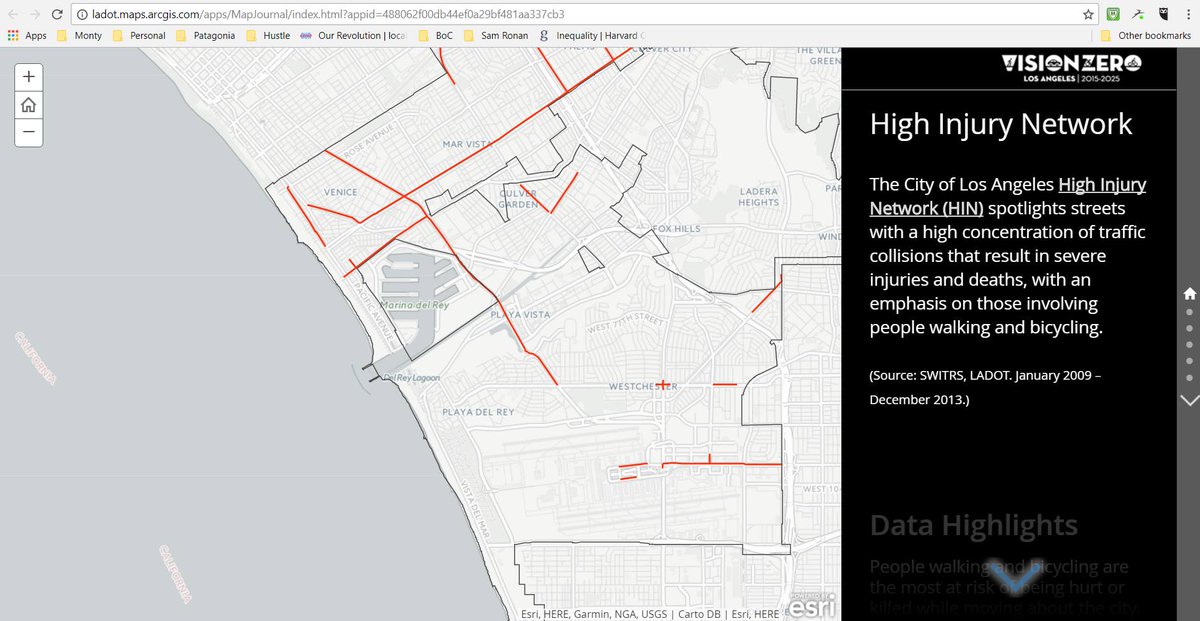Go to home section in side navigation
This screenshot has width=1200, height=621.
[1189, 293]
